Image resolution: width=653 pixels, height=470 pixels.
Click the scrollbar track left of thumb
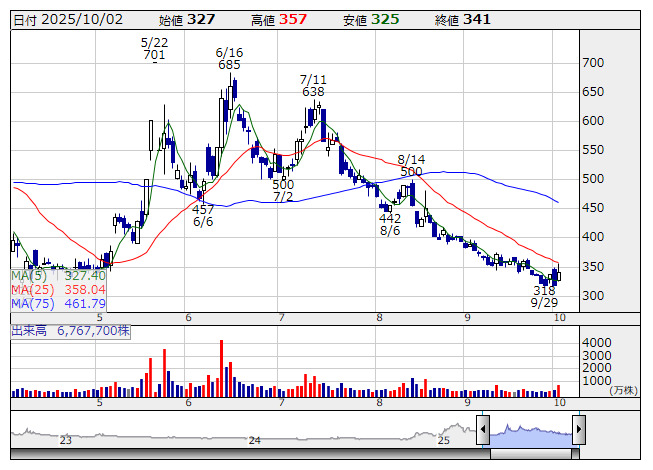point(250,454)
